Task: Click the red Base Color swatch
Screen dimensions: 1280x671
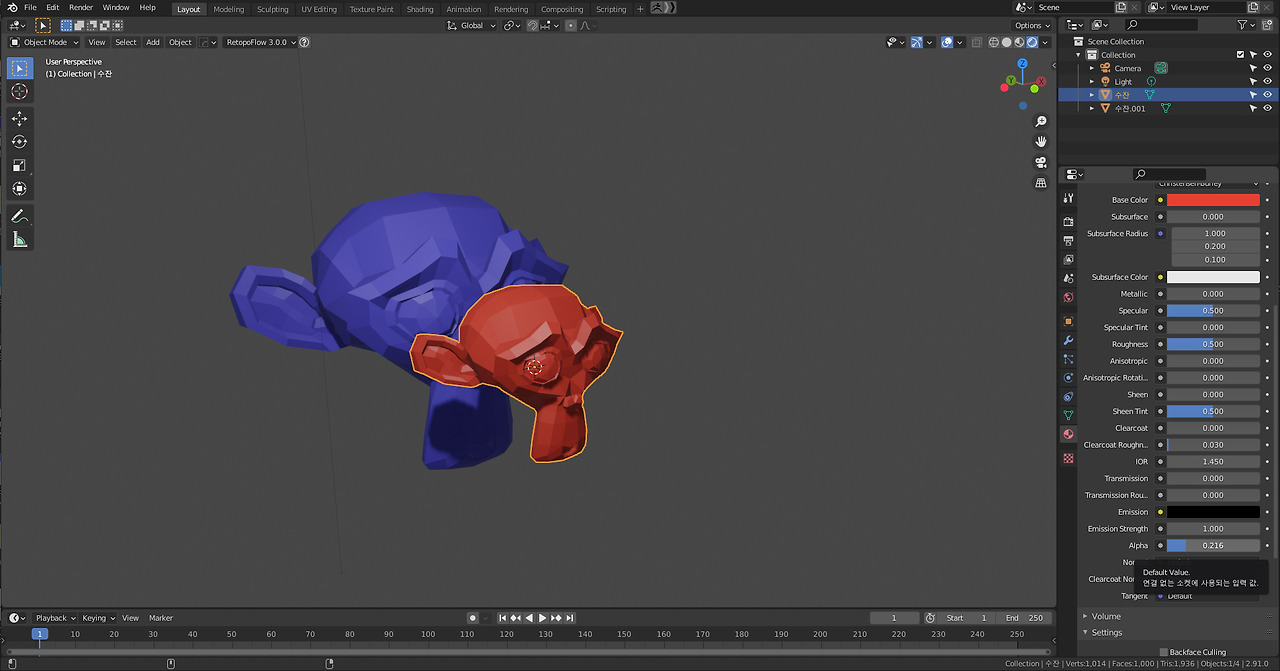Action: 1213,199
